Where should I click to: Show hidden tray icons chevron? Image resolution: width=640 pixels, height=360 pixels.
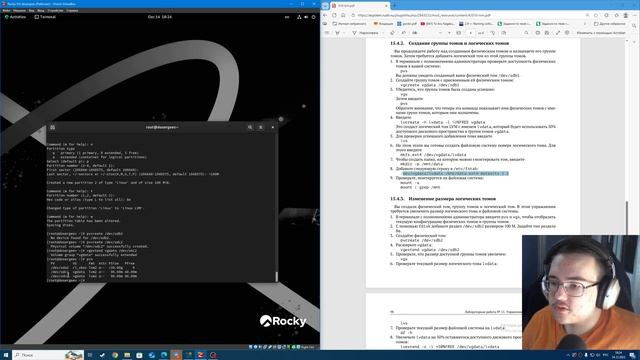(568, 355)
